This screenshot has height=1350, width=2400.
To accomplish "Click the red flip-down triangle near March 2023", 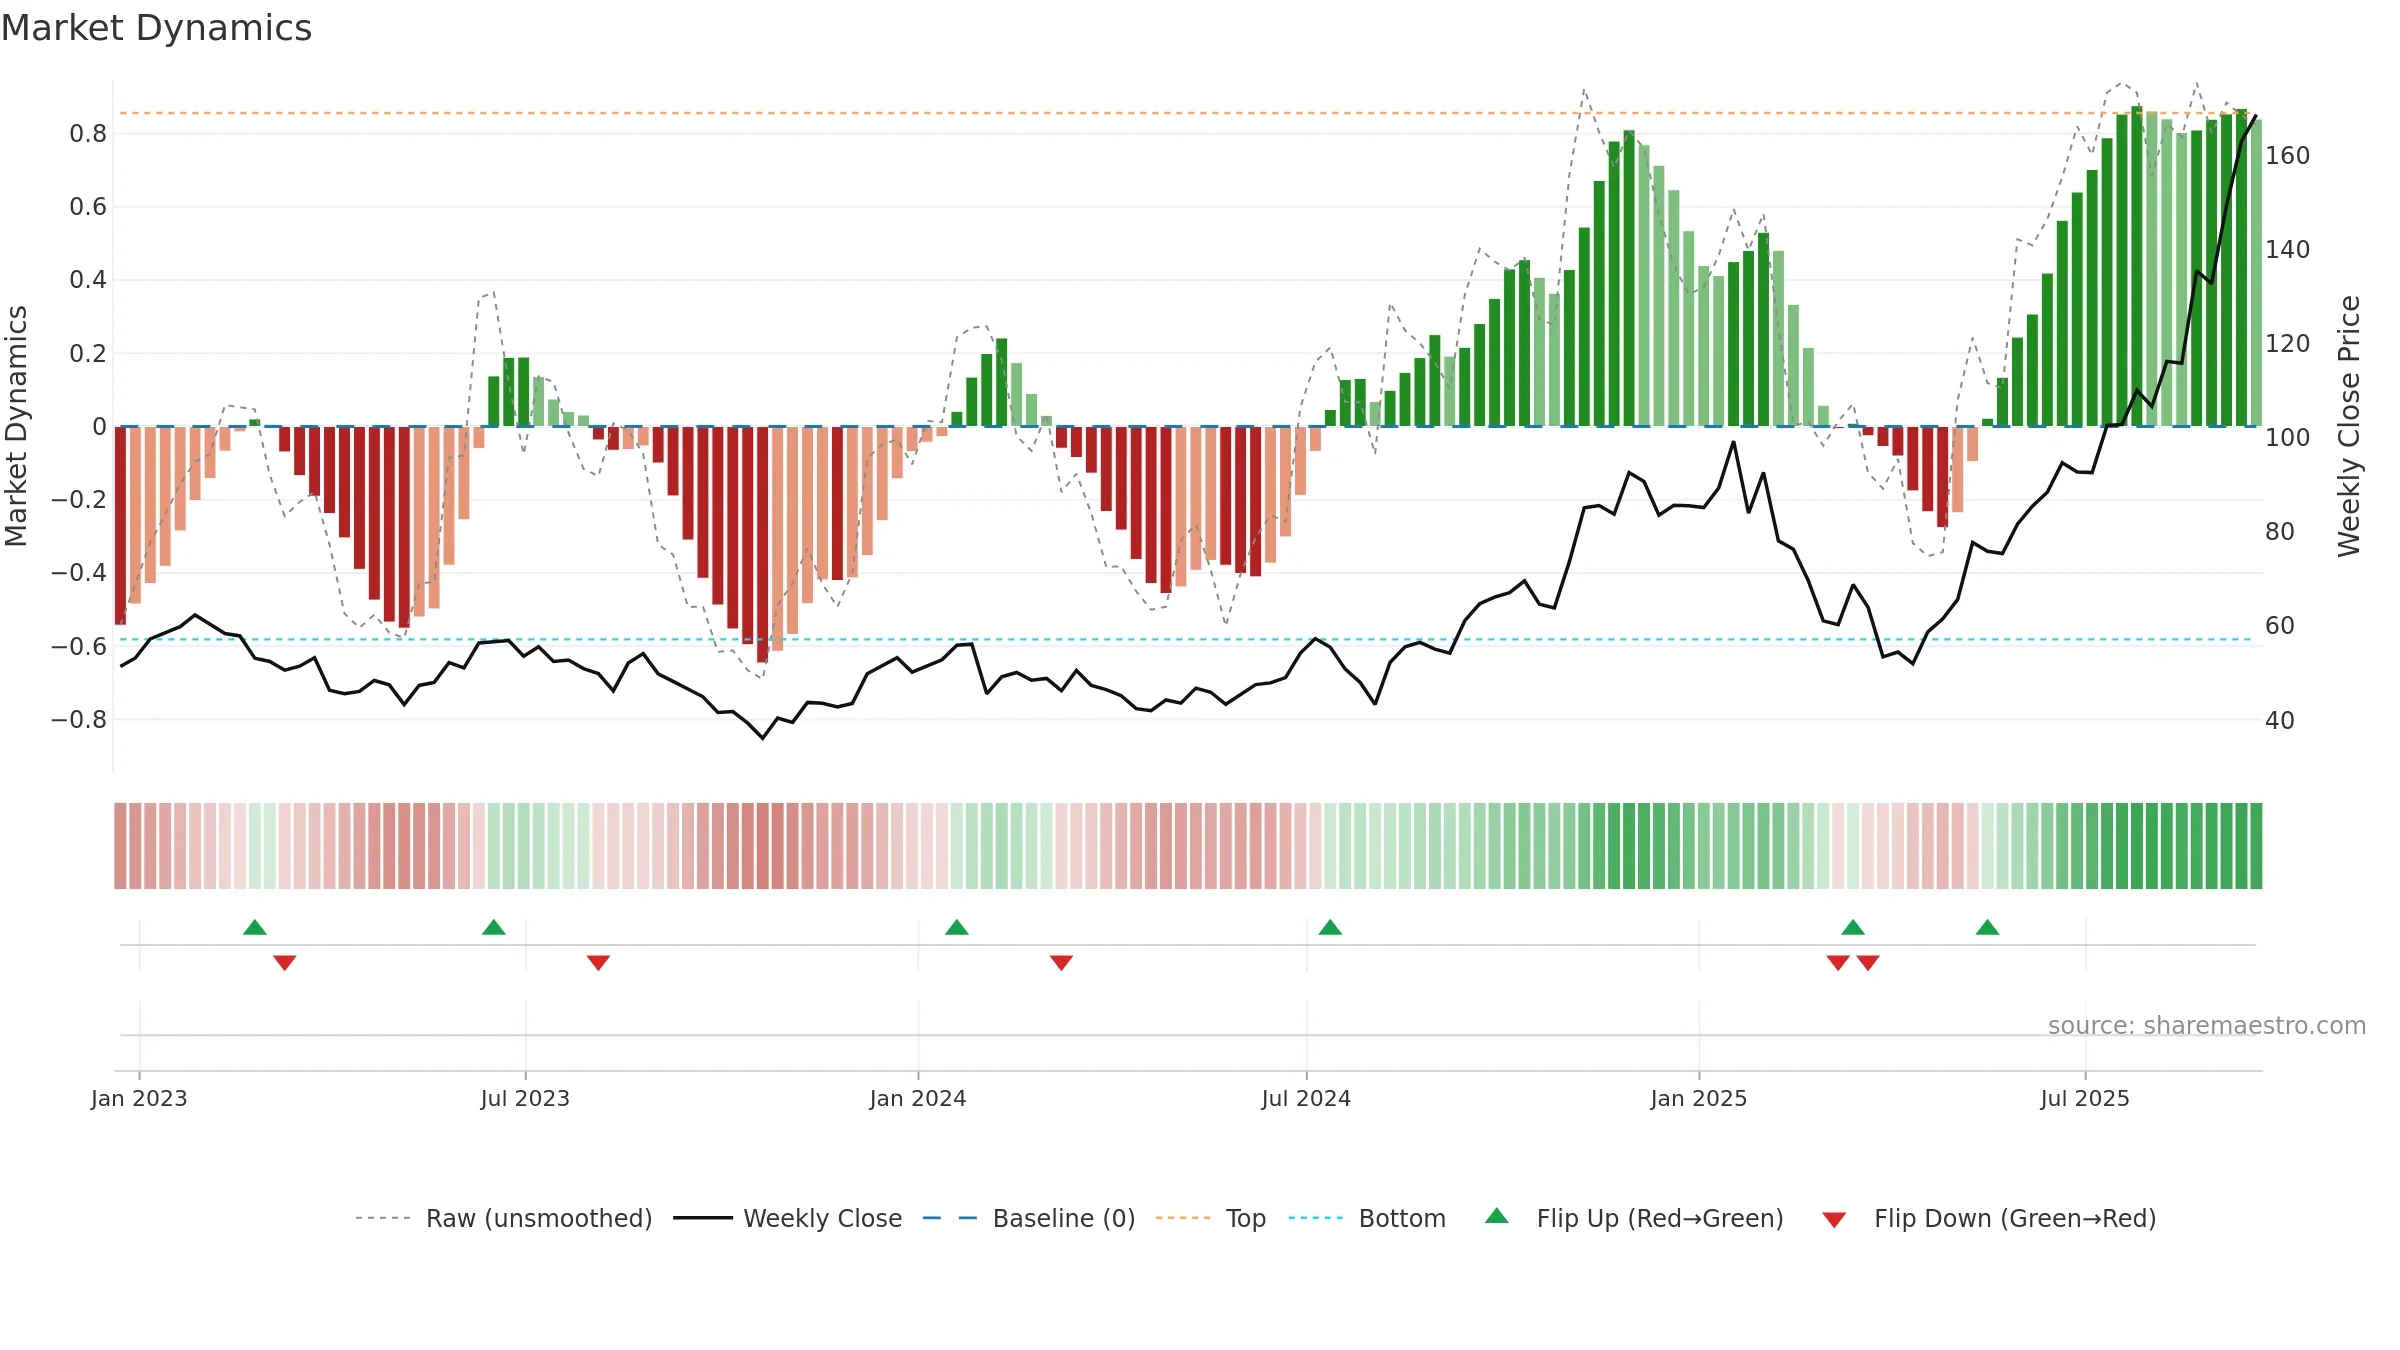I will click(x=285, y=963).
